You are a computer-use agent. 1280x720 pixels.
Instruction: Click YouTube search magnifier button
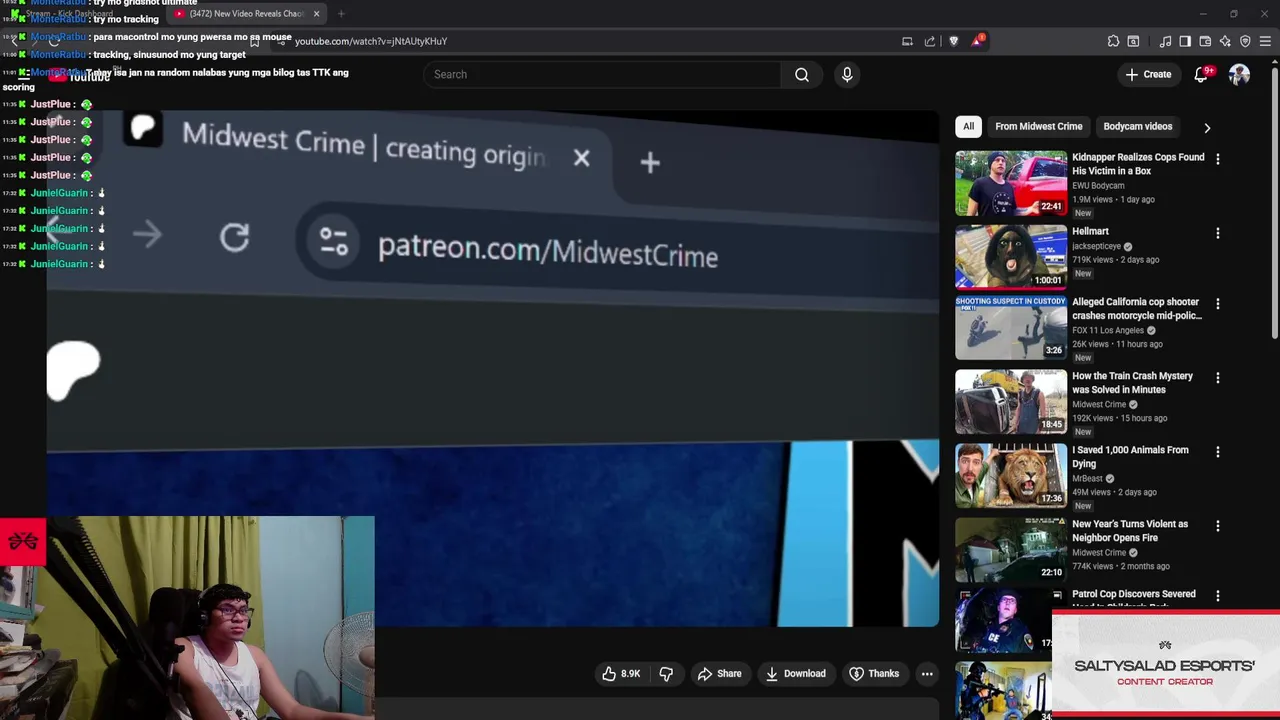click(x=802, y=74)
